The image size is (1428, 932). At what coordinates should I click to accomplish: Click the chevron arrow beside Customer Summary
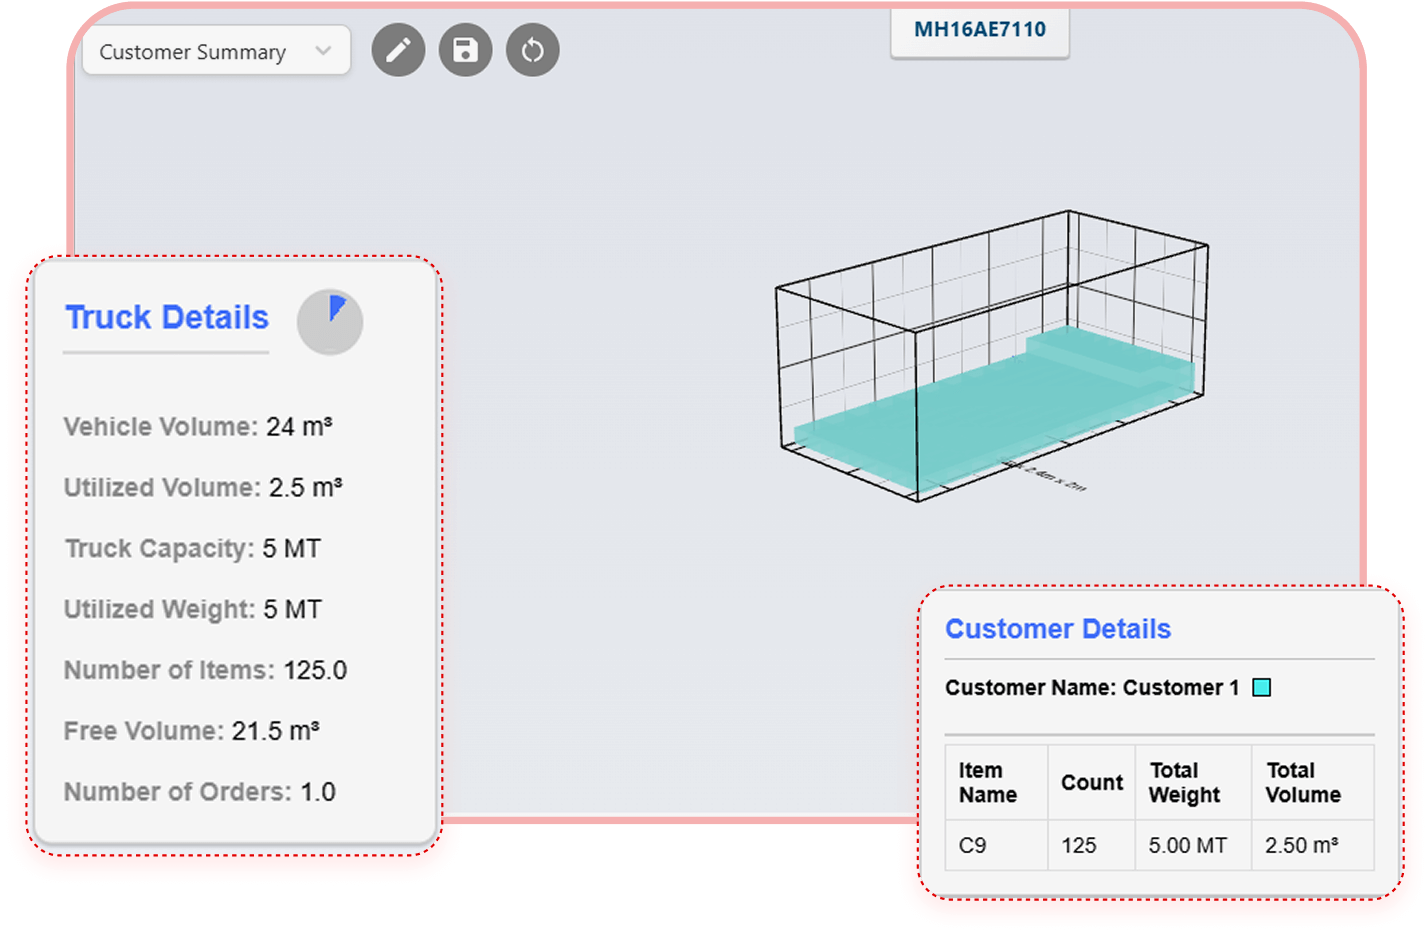tap(323, 51)
